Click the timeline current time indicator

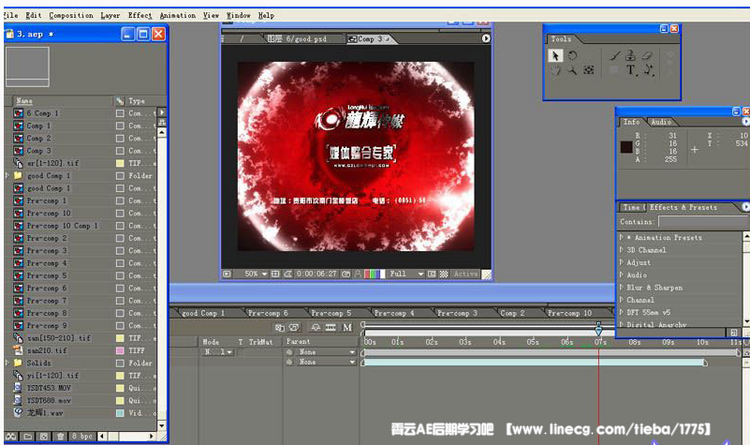coord(598,329)
